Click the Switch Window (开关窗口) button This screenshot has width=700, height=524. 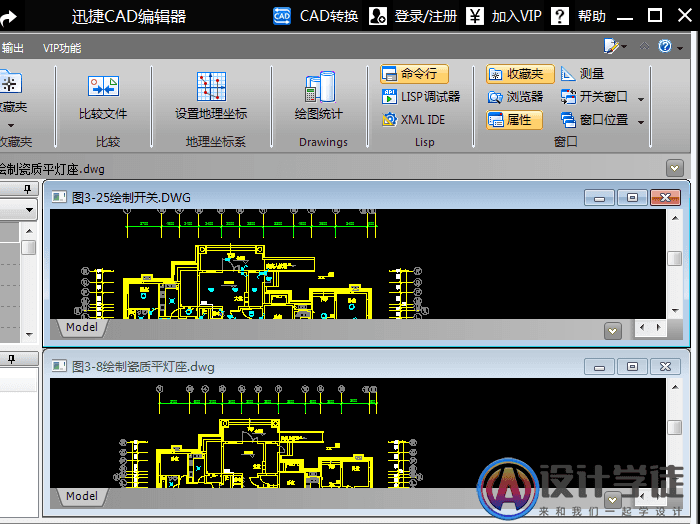594,97
